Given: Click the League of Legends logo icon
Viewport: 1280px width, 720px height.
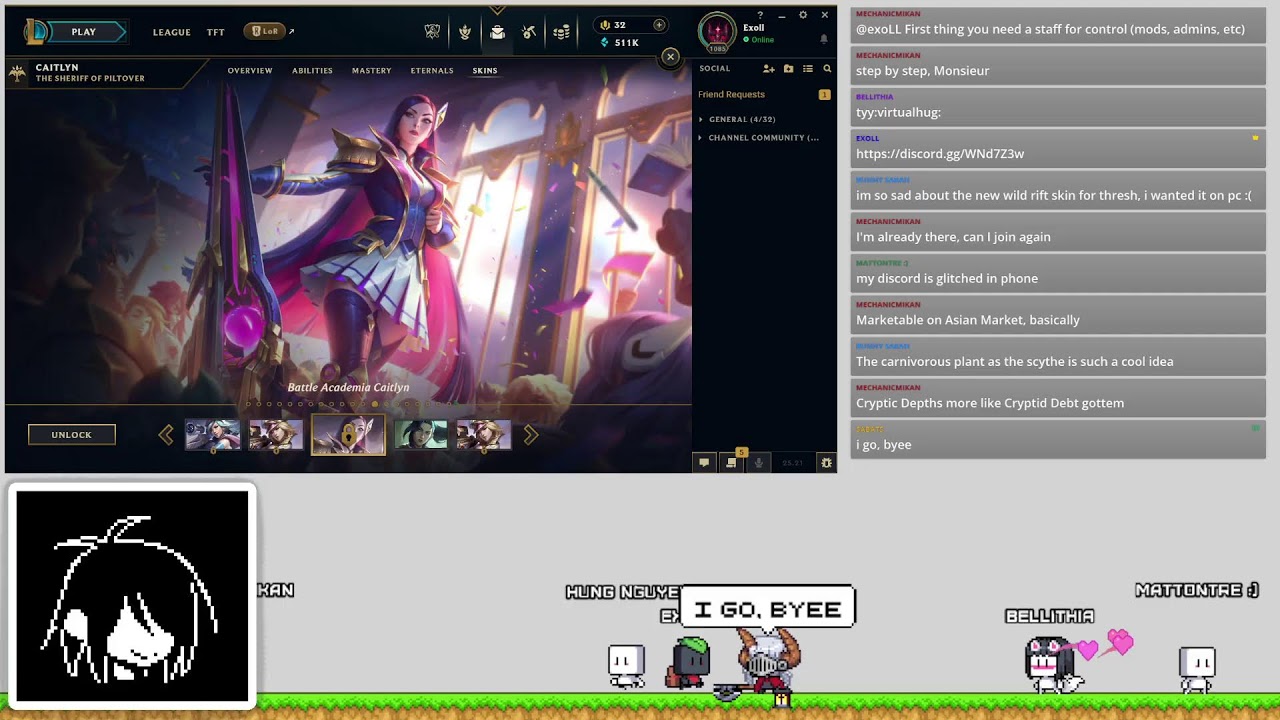Looking at the screenshot, I should (x=36, y=32).
